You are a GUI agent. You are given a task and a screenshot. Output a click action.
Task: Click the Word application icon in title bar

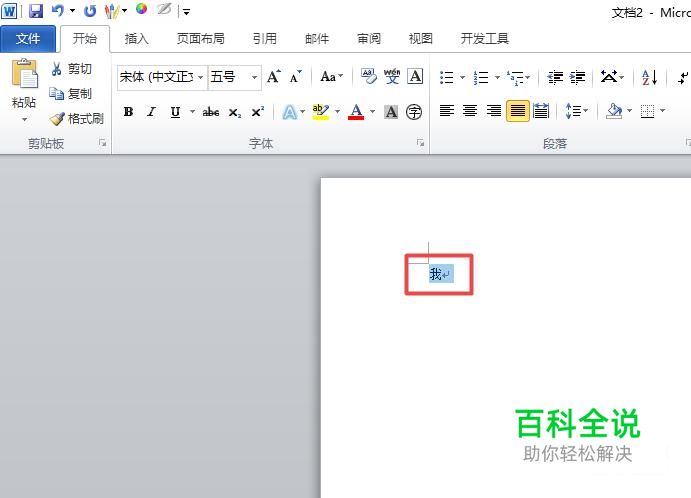9,11
